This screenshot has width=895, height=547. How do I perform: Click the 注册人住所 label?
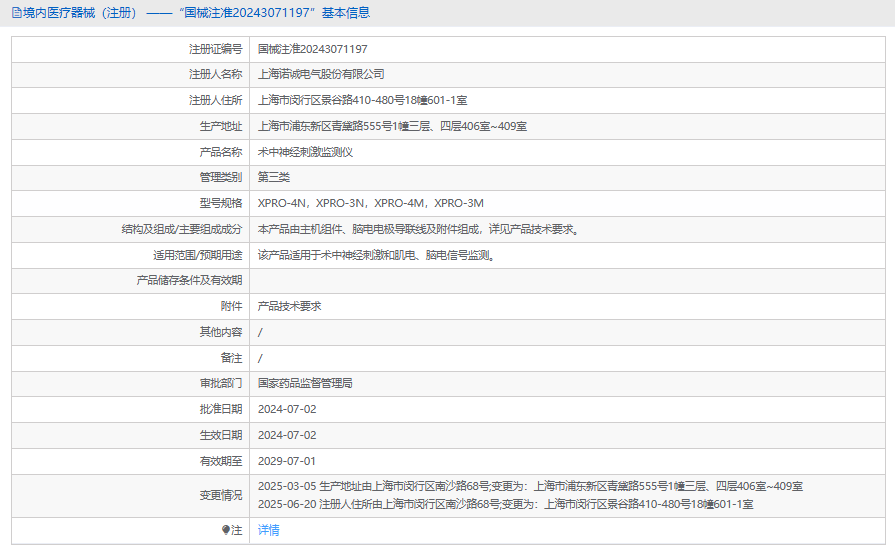click(x=216, y=100)
